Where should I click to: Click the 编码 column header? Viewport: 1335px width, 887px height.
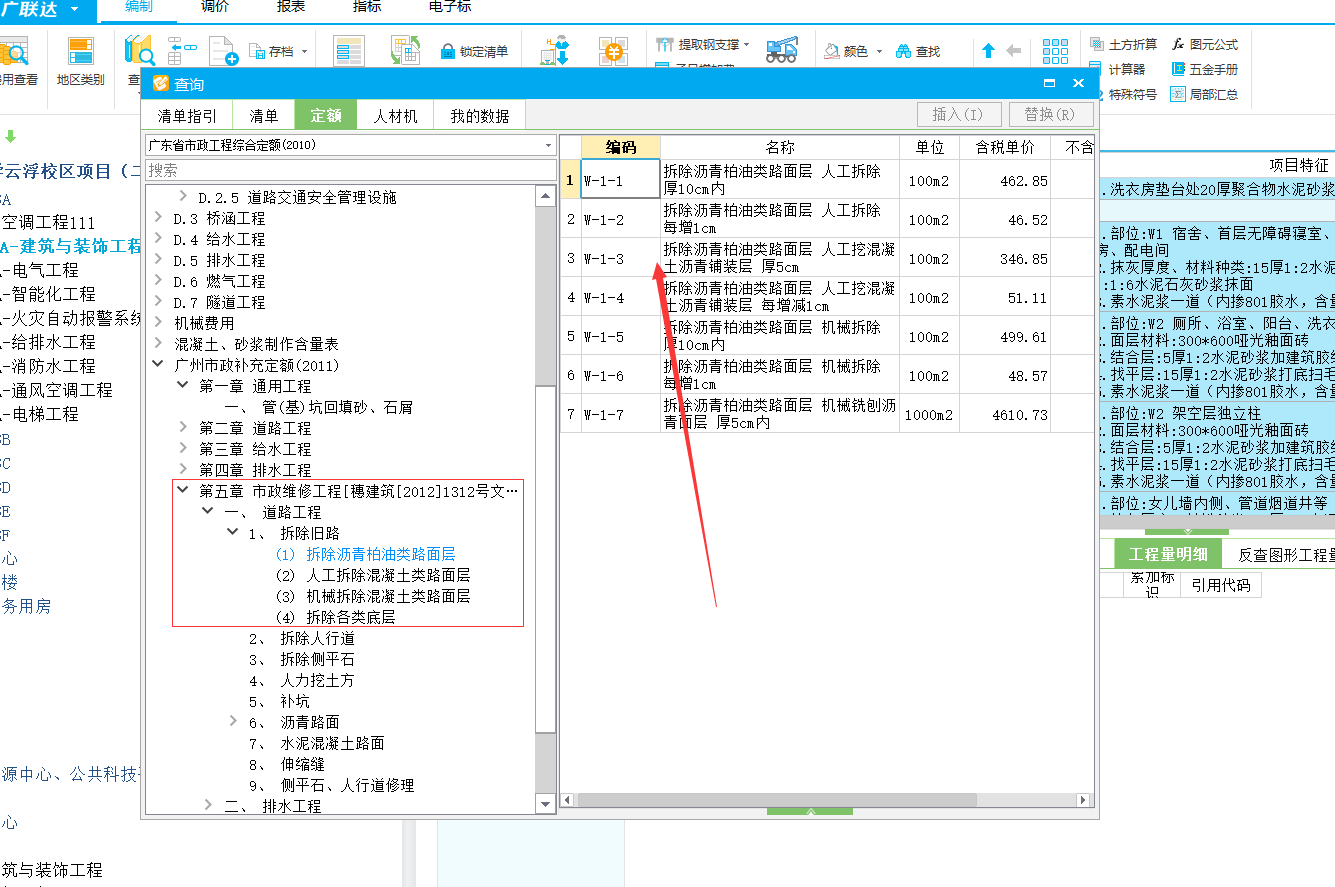[621, 147]
